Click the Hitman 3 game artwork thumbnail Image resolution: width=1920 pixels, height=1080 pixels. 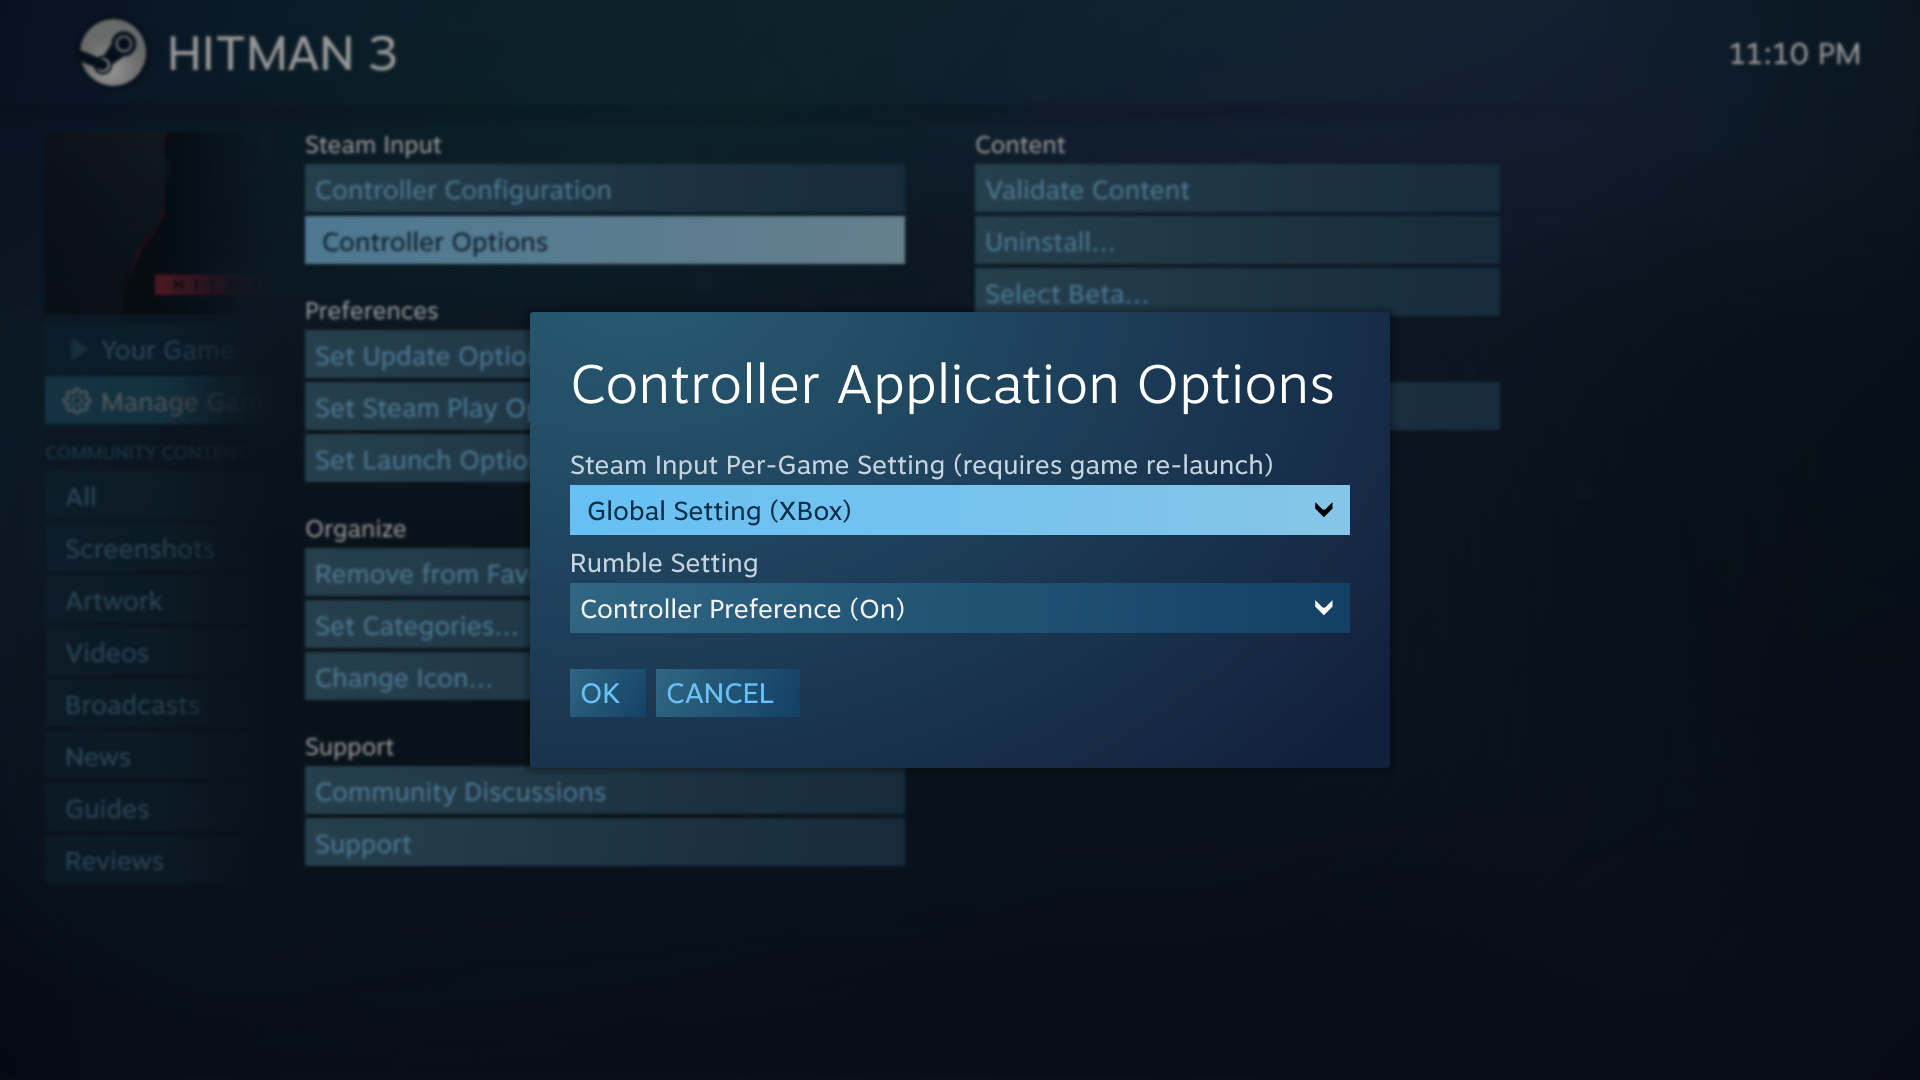point(160,222)
